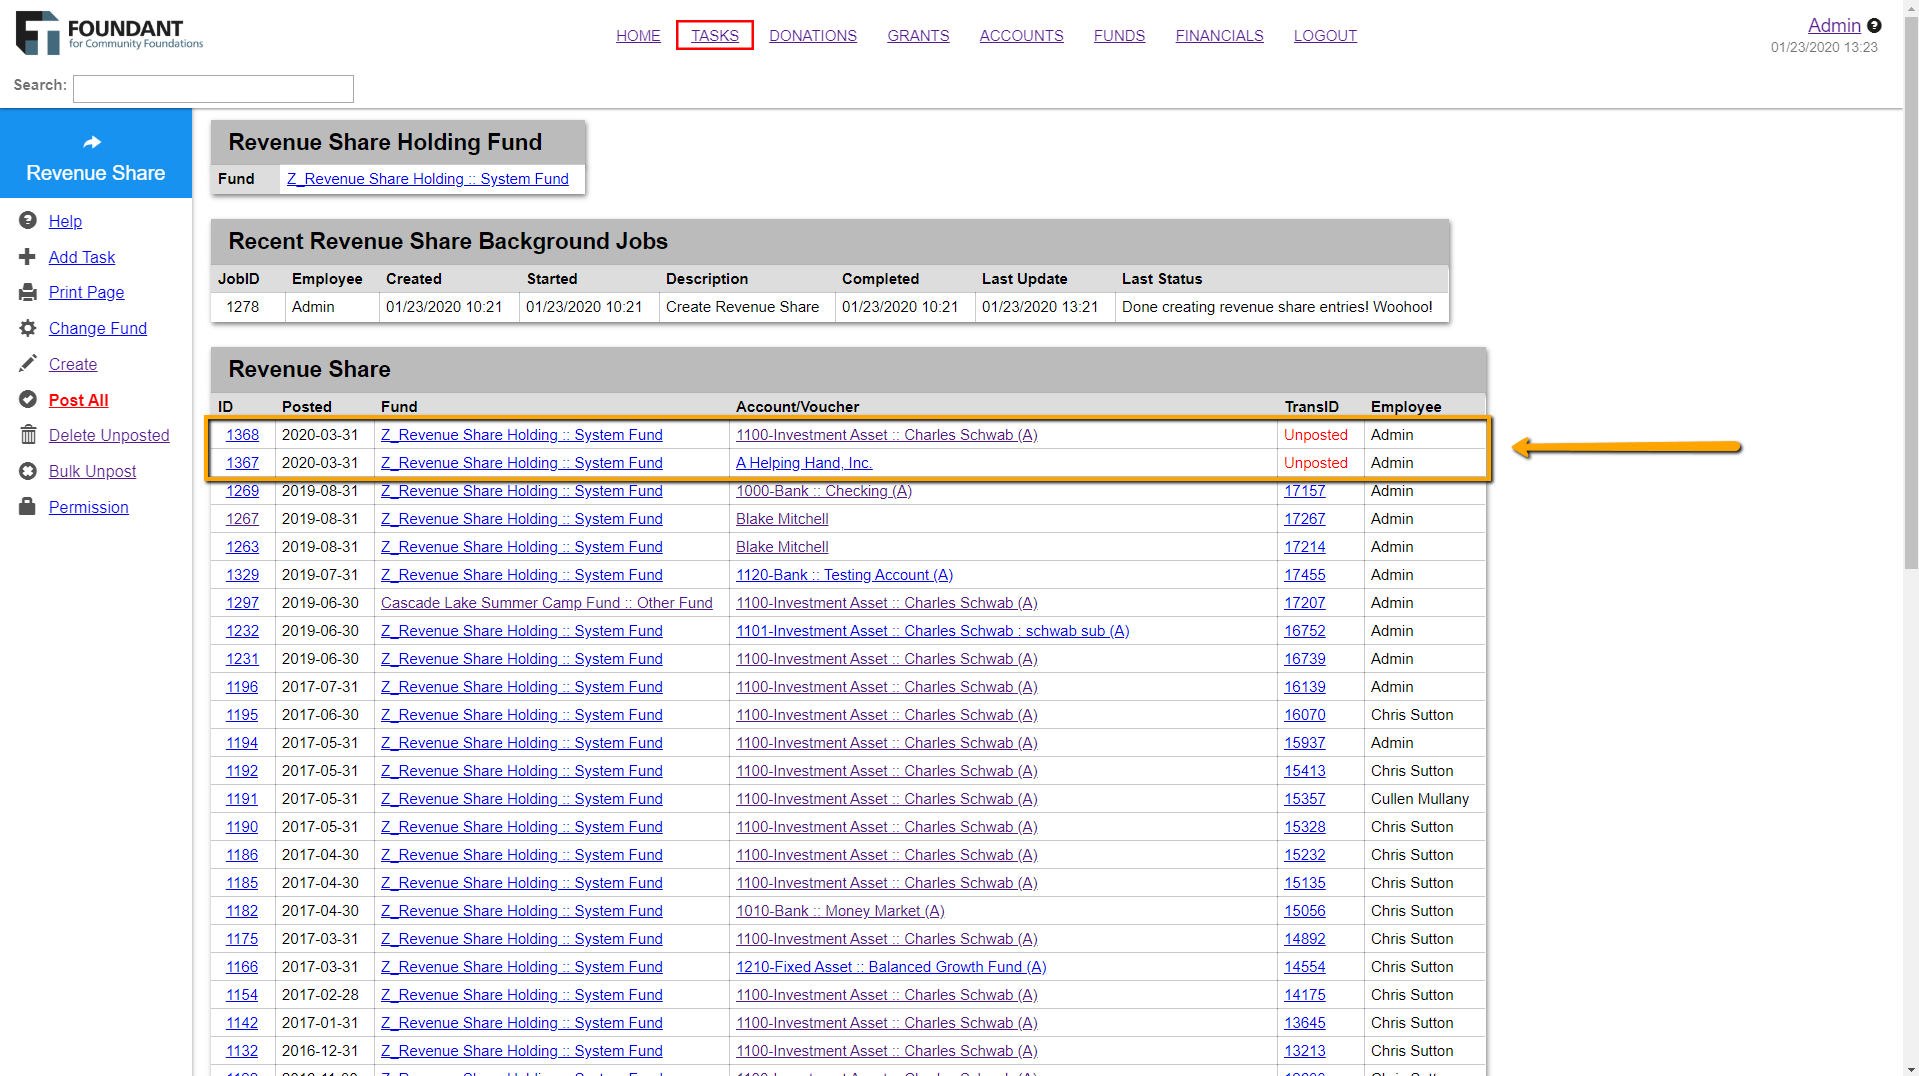Open revenue share ID 1368
1919x1076 pixels.
tap(242, 435)
